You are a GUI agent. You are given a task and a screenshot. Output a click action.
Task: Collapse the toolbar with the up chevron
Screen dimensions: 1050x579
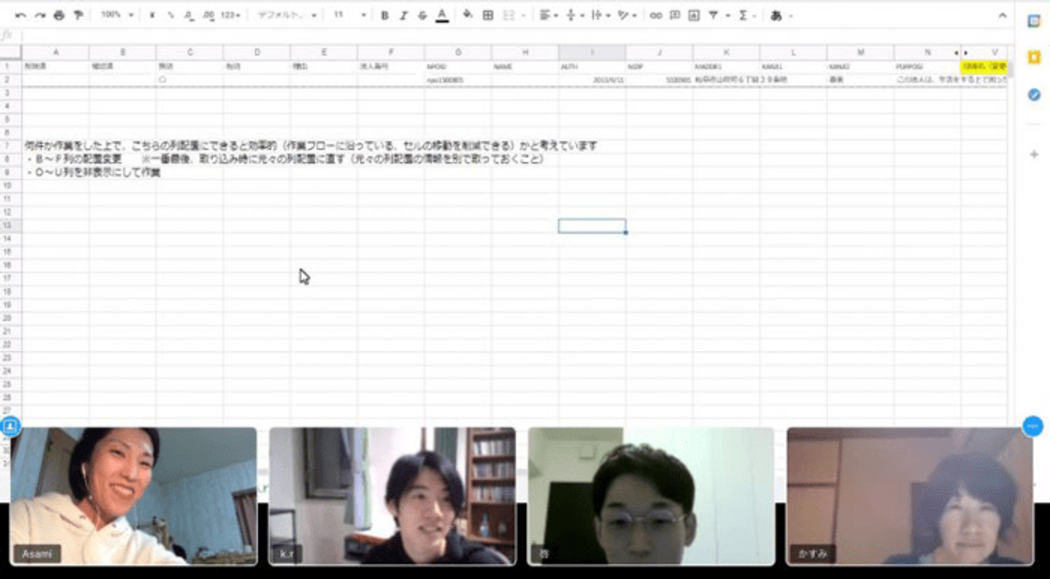pos(1003,16)
